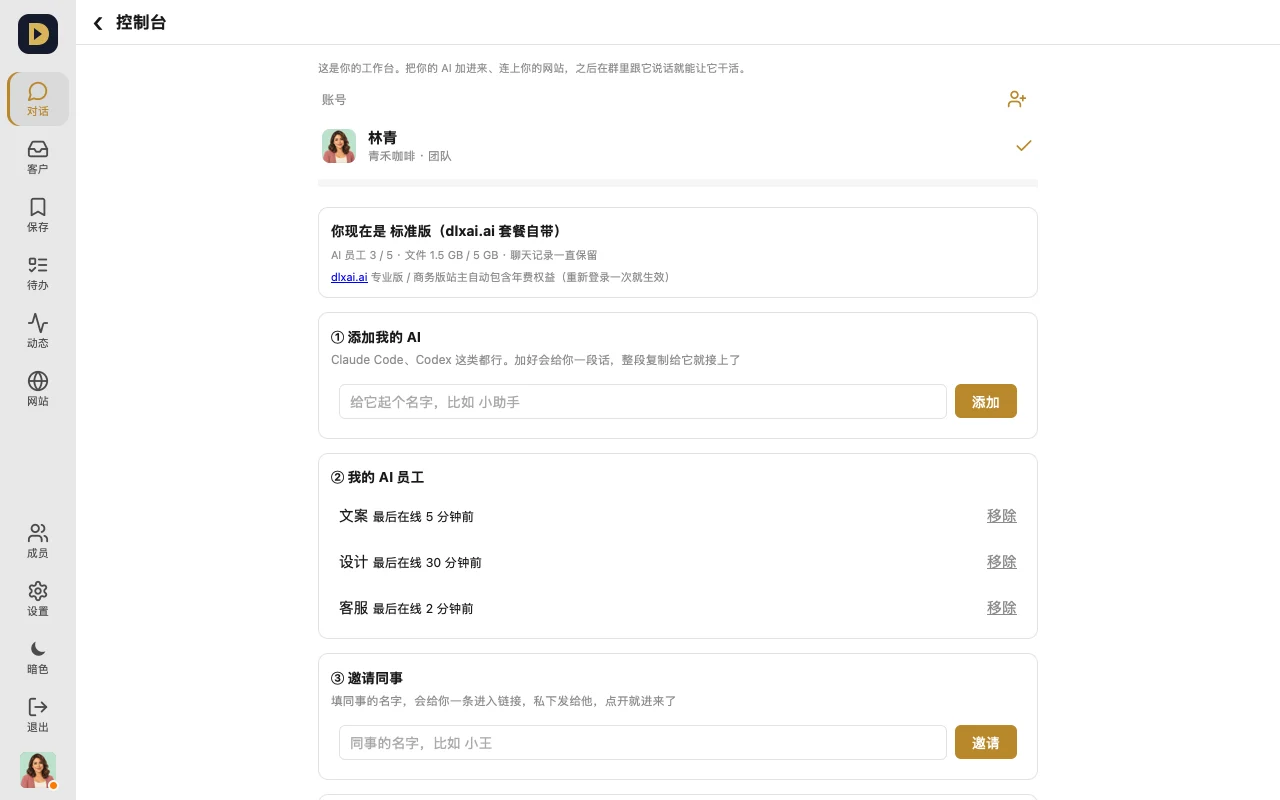Click the back chevron beside 控制台

pyautogui.click(x=98, y=23)
